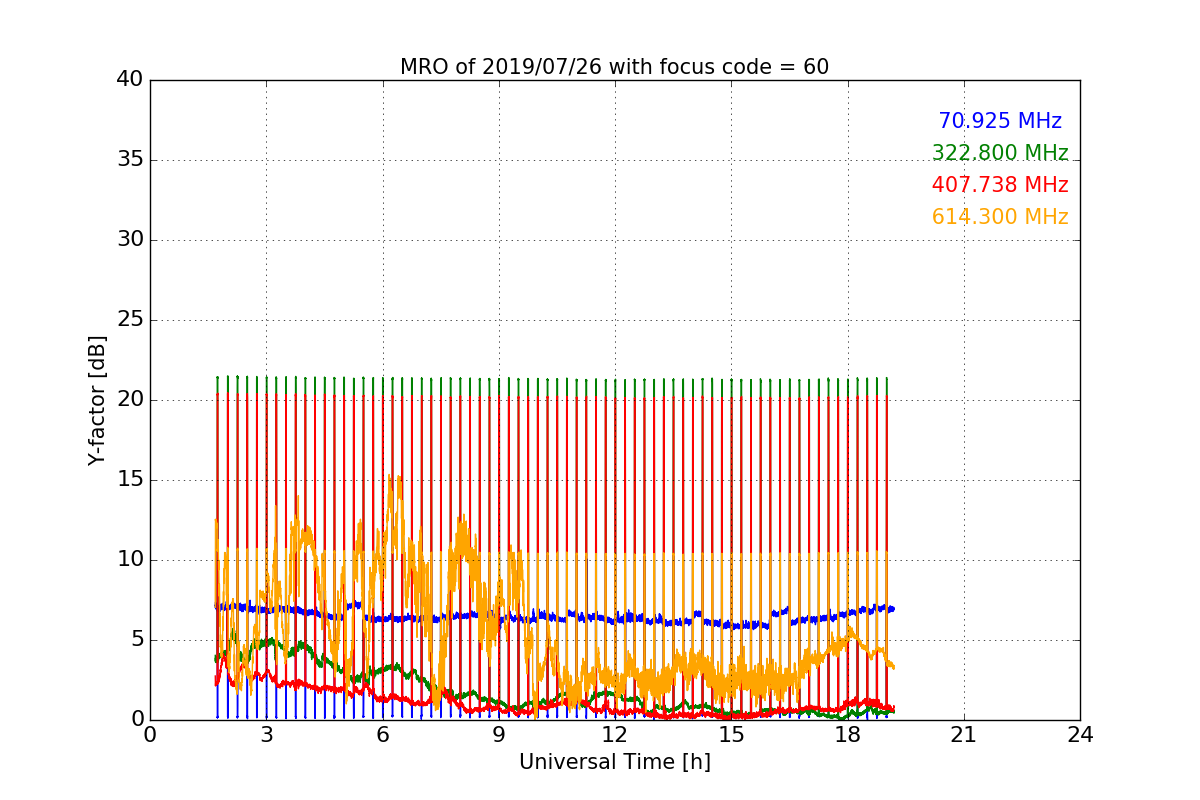This screenshot has height=800, width=1200.
Task: Click the plot title 'MRO of 2019/07/26 with focus code = 60'
Action: tap(614, 67)
